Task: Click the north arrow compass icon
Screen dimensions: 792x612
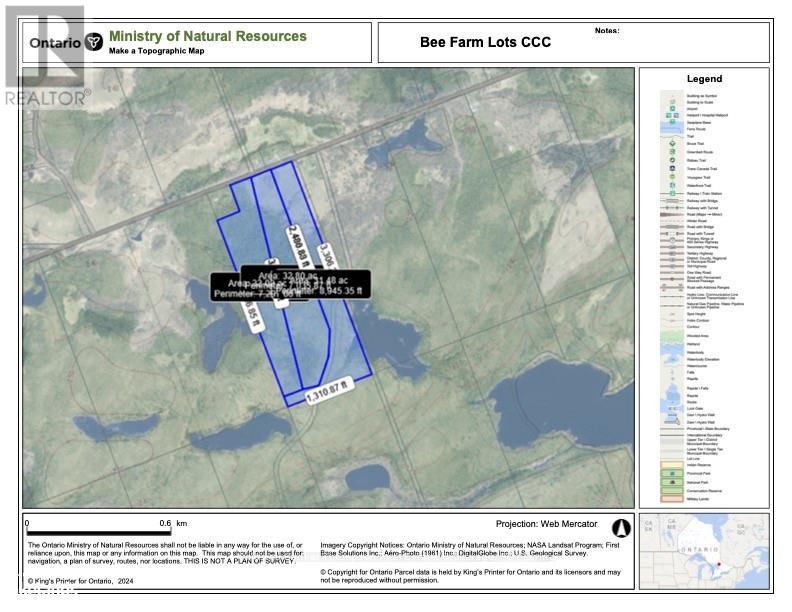Action: pos(618,525)
